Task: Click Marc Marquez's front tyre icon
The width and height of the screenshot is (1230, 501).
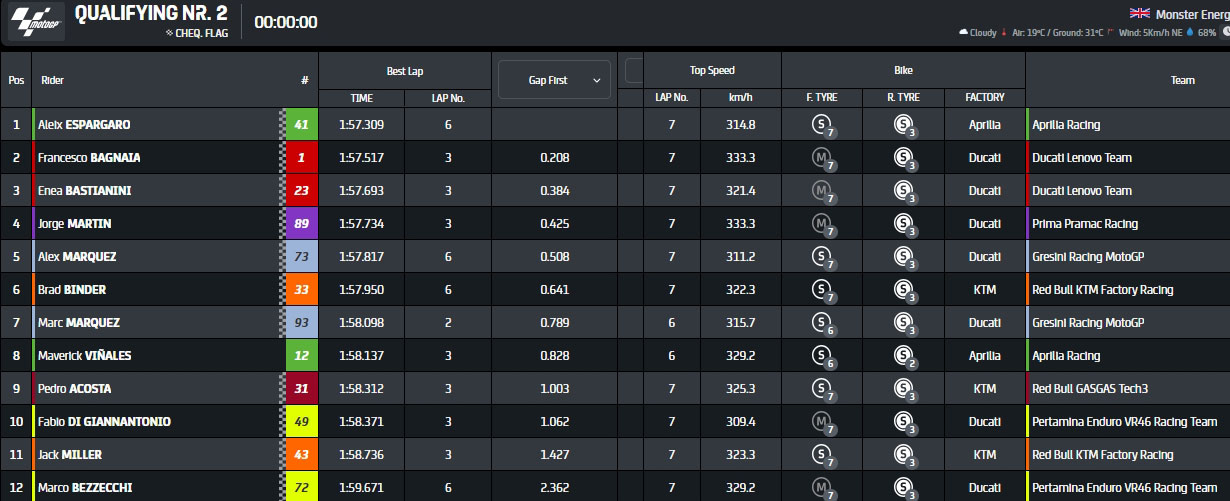Action: [822, 323]
